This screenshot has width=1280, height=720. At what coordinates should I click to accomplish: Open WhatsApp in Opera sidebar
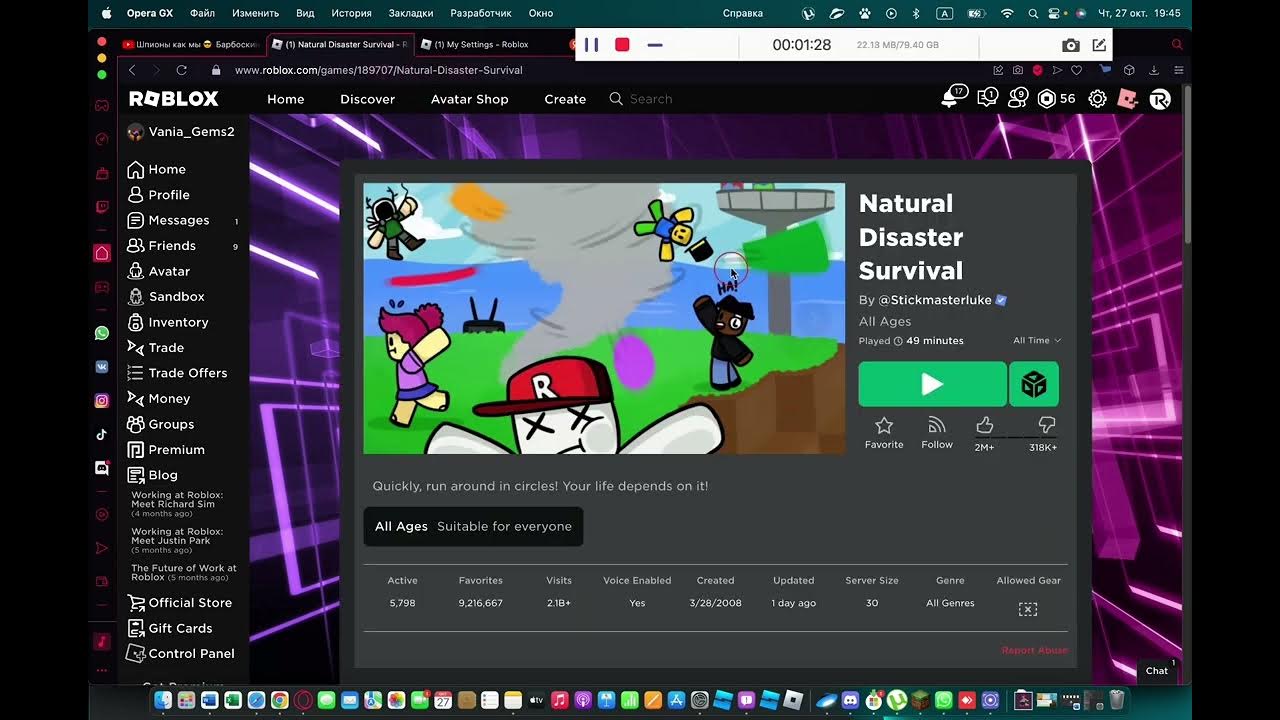(102, 333)
